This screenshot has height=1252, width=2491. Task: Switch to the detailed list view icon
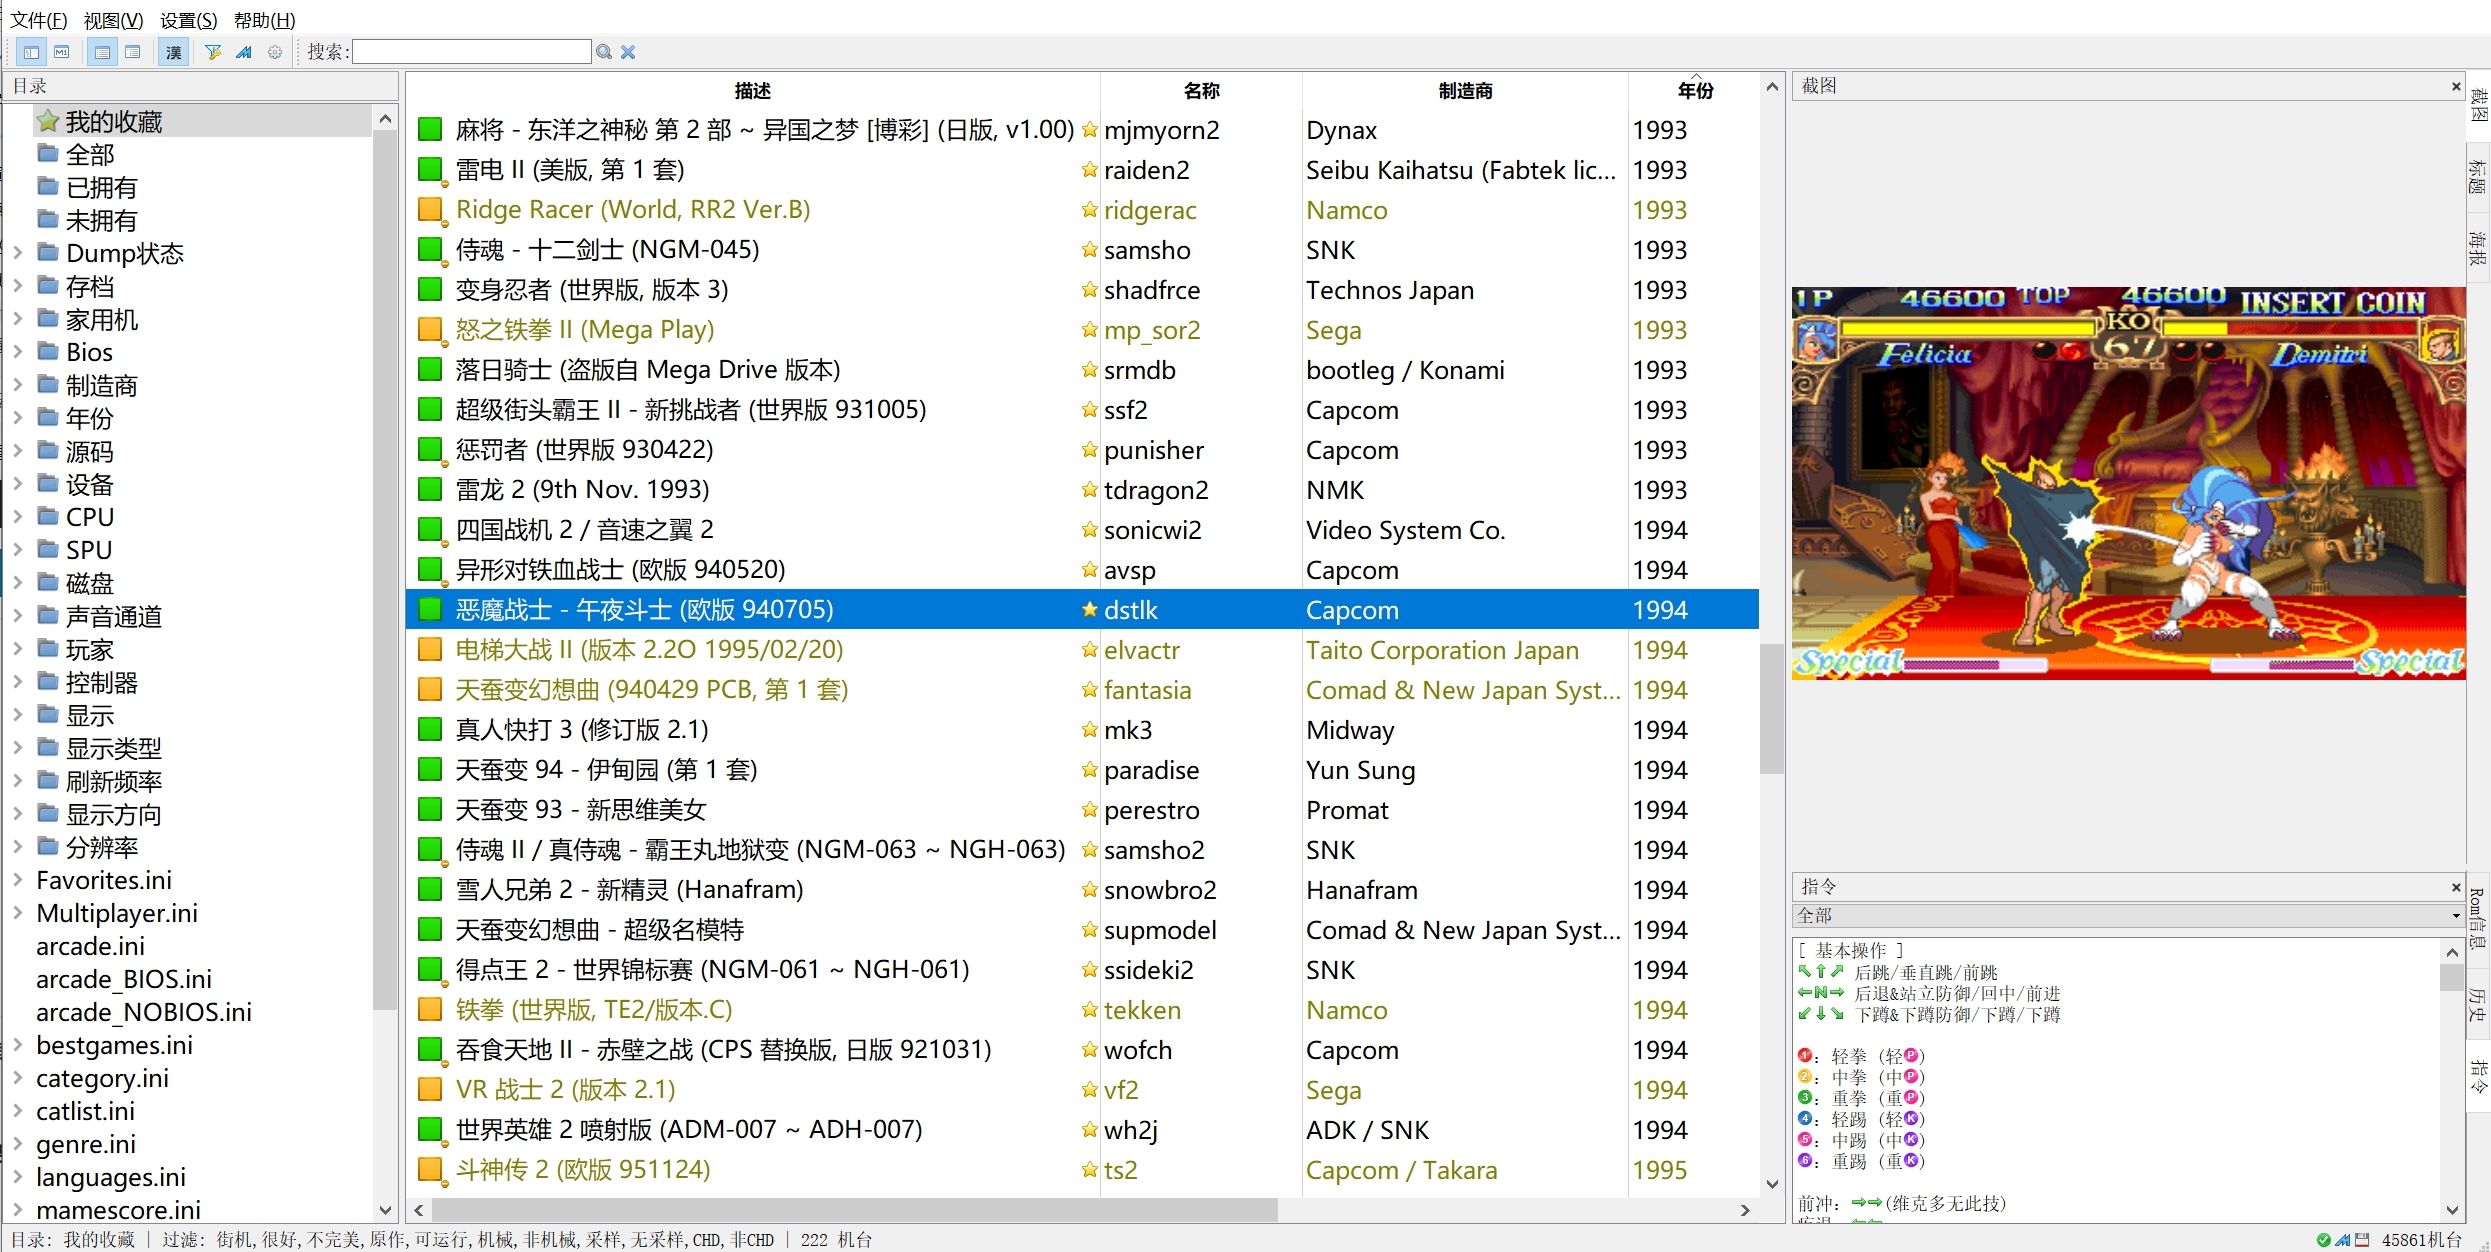pos(102,52)
